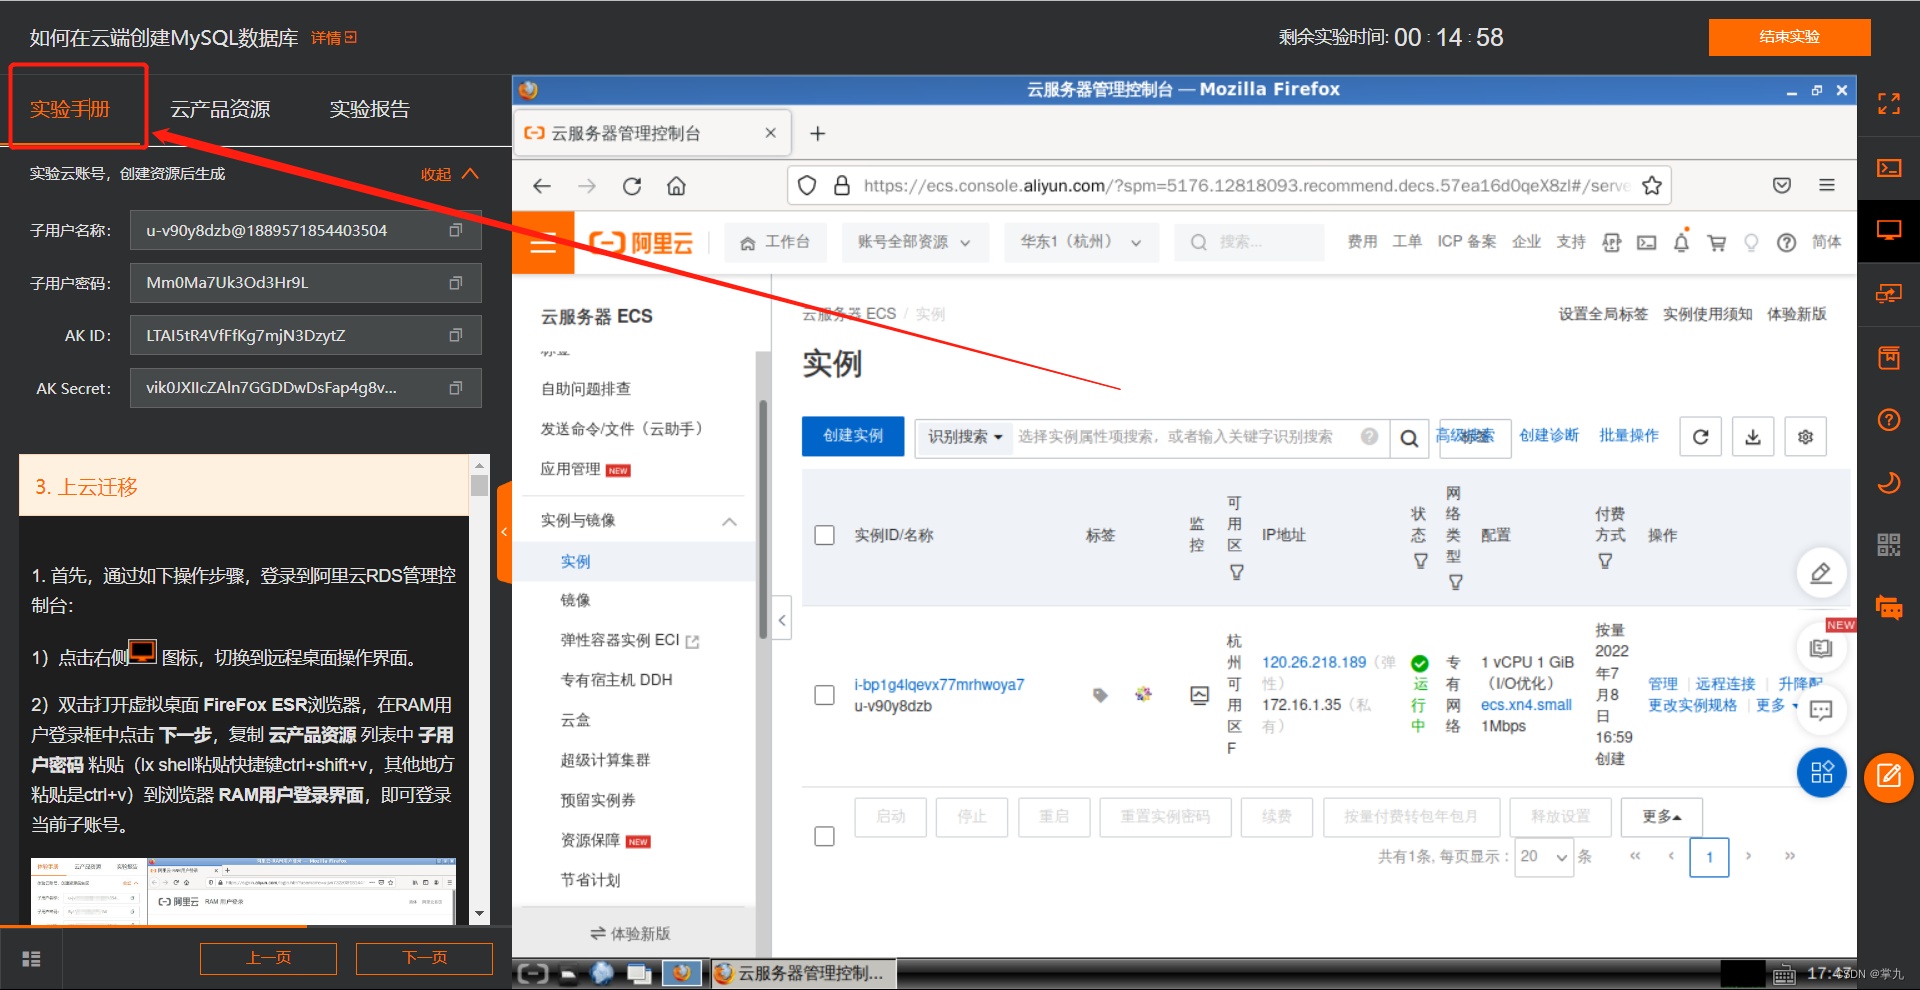Expand the 账号全部资源 dropdown

click(x=913, y=242)
